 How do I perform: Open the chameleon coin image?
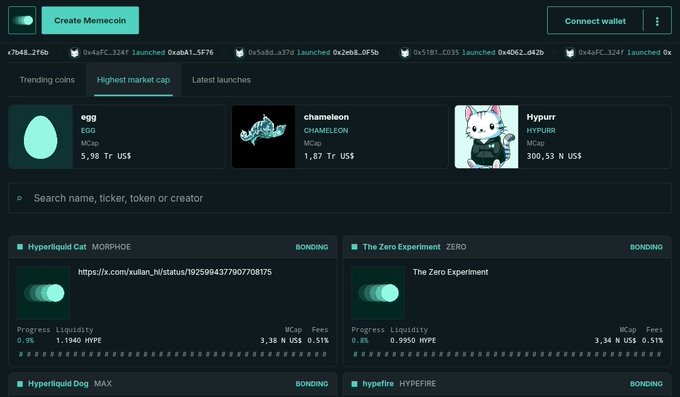[263, 137]
